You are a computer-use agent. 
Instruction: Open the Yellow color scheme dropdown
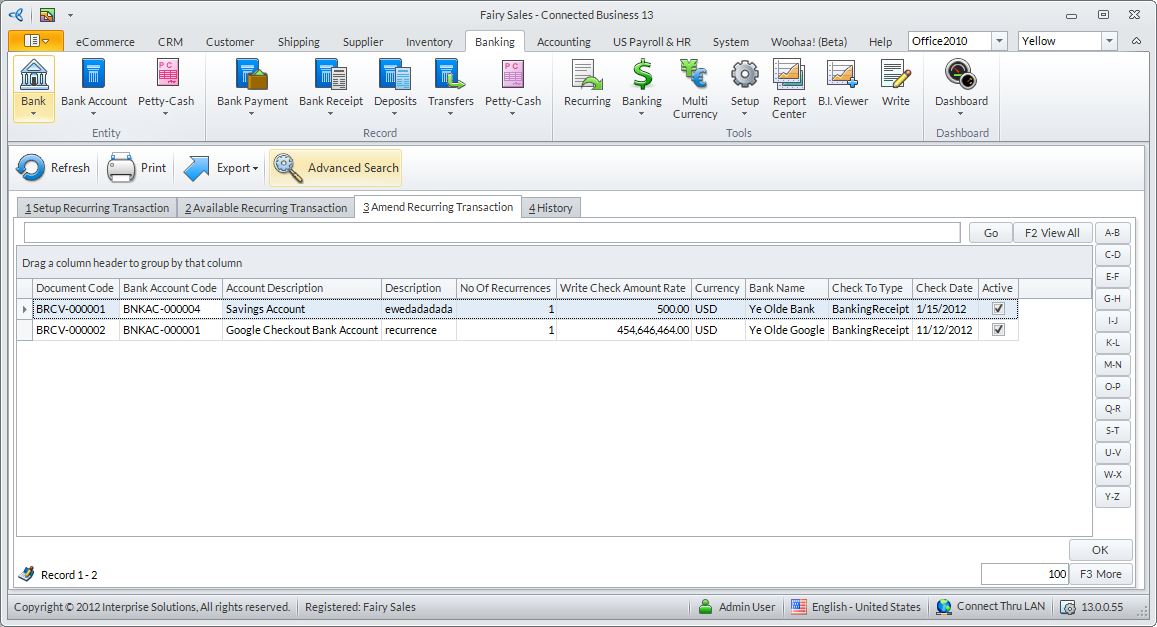point(1109,41)
